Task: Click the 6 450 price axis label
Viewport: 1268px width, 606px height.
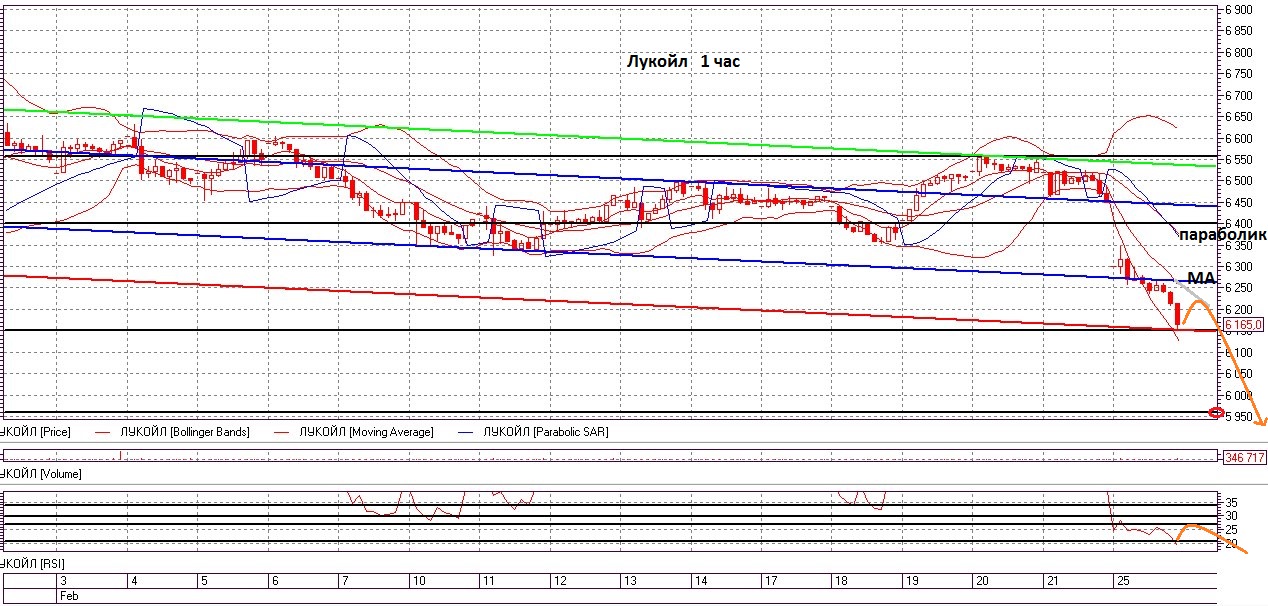Action: point(1238,203)
